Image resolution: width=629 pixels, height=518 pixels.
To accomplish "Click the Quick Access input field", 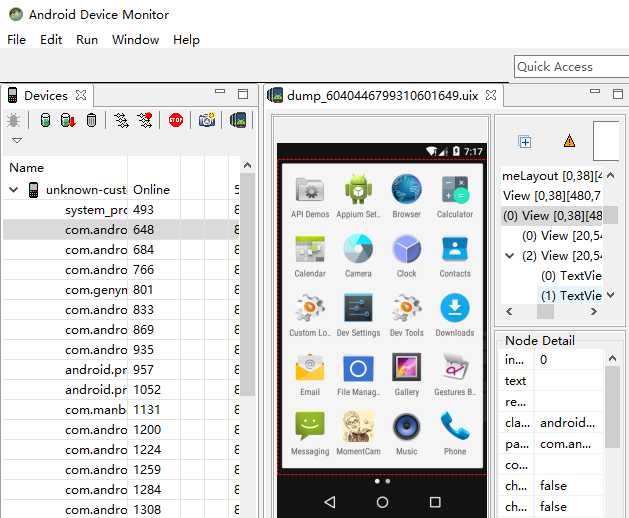I will click(x=571, y=67).
